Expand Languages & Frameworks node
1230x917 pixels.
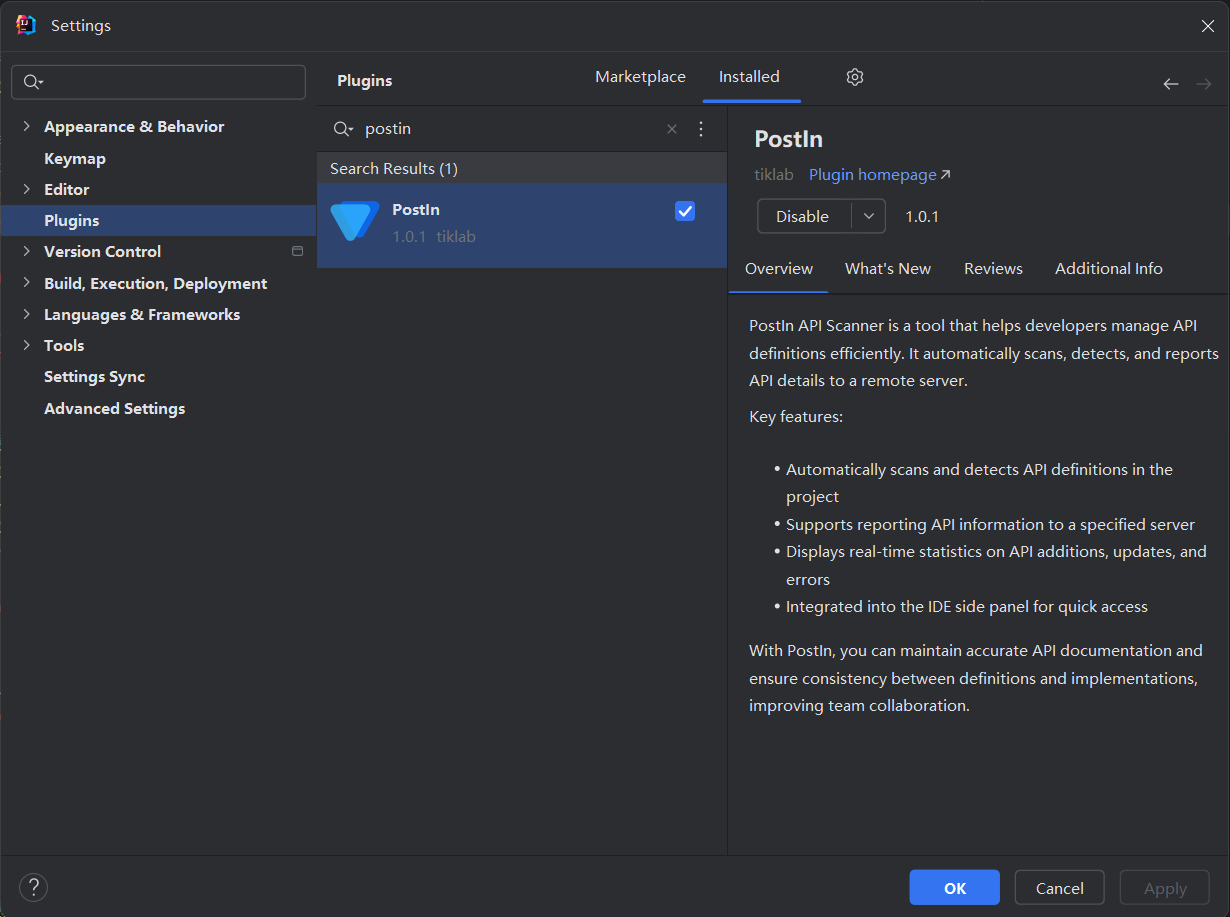tap(27, 314)
